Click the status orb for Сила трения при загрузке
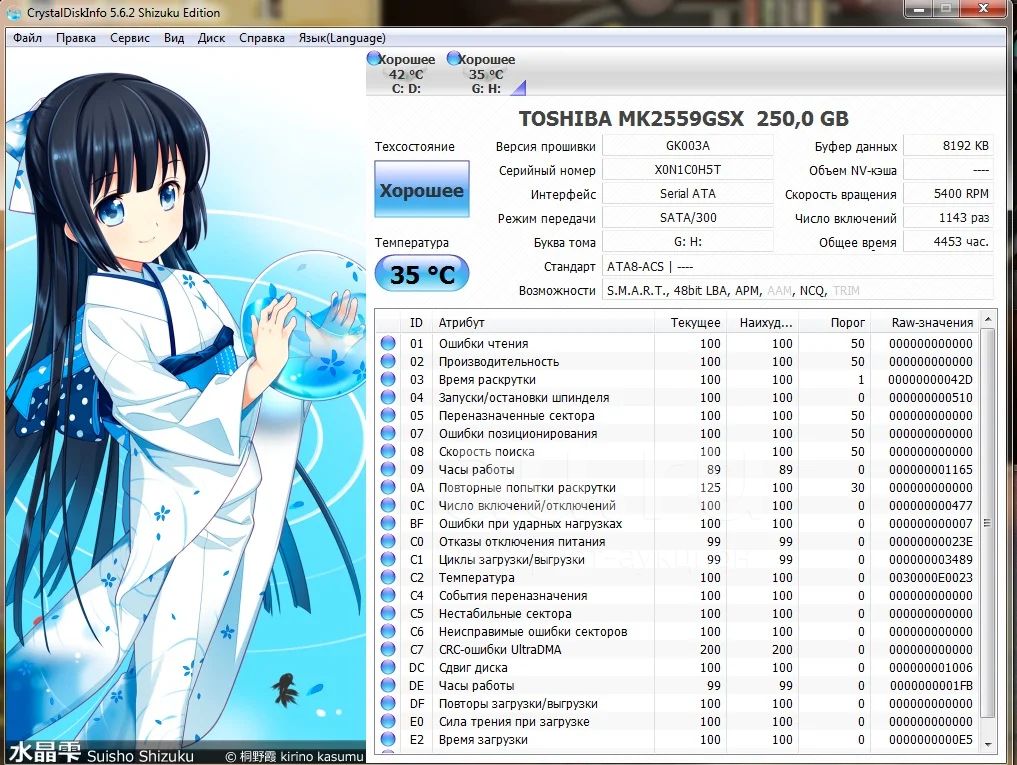The image size is (1017, 765). tap(388, 722)
